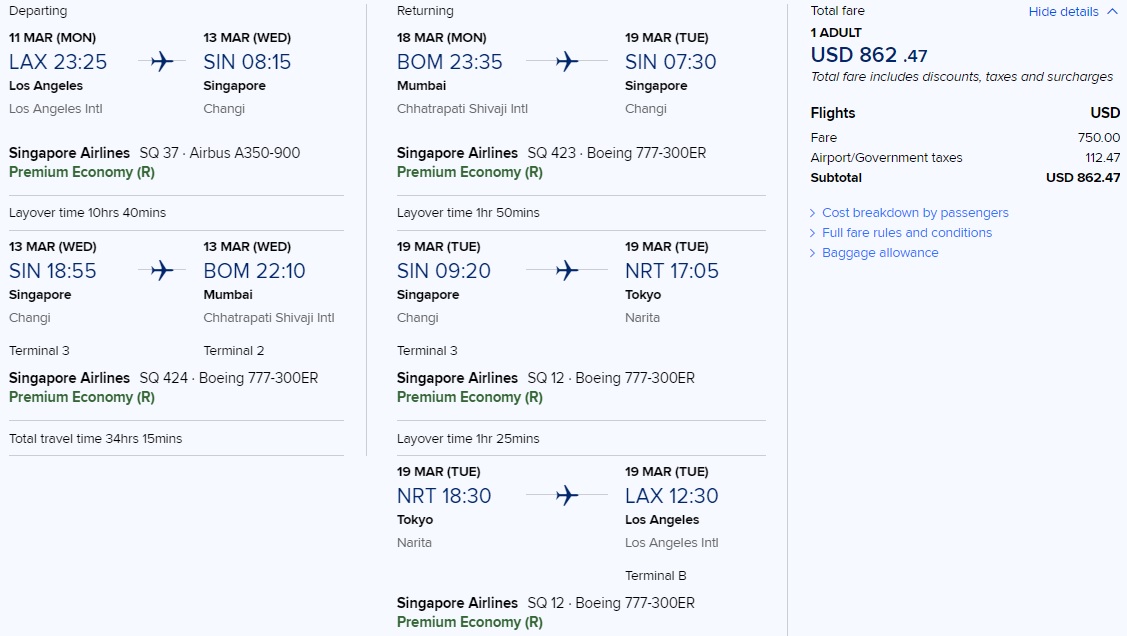
Task: Click the plane icon on SIN to NRT flight
Action: [x=567, y=271]
